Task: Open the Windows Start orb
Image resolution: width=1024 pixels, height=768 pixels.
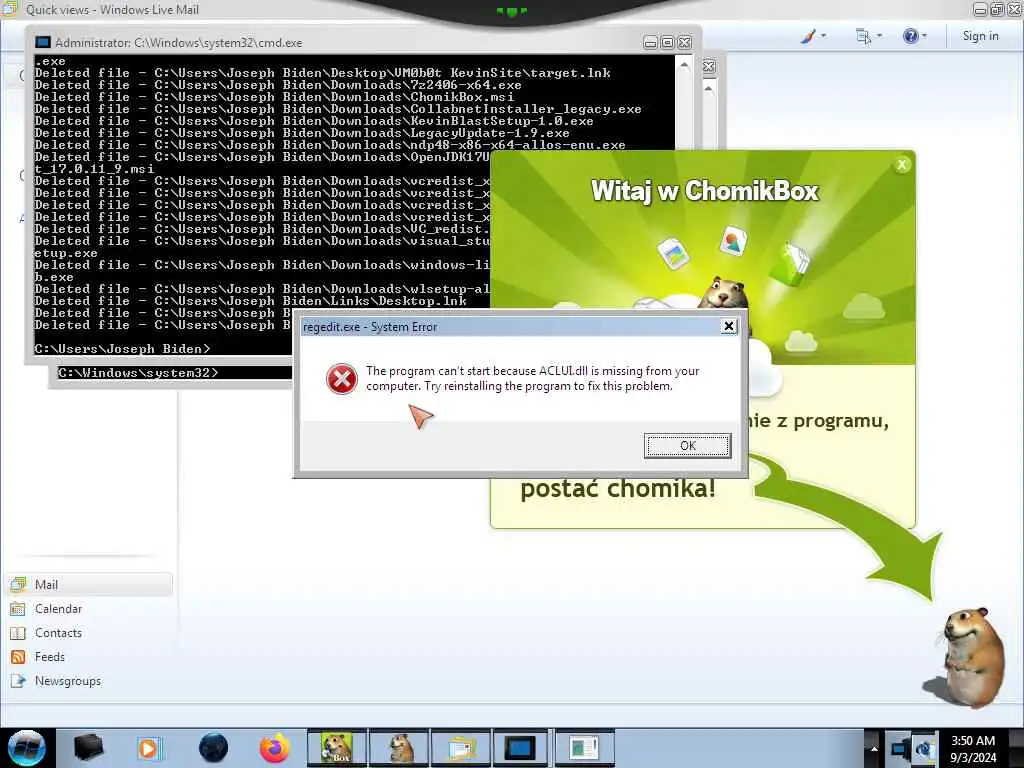Action: 27,748
